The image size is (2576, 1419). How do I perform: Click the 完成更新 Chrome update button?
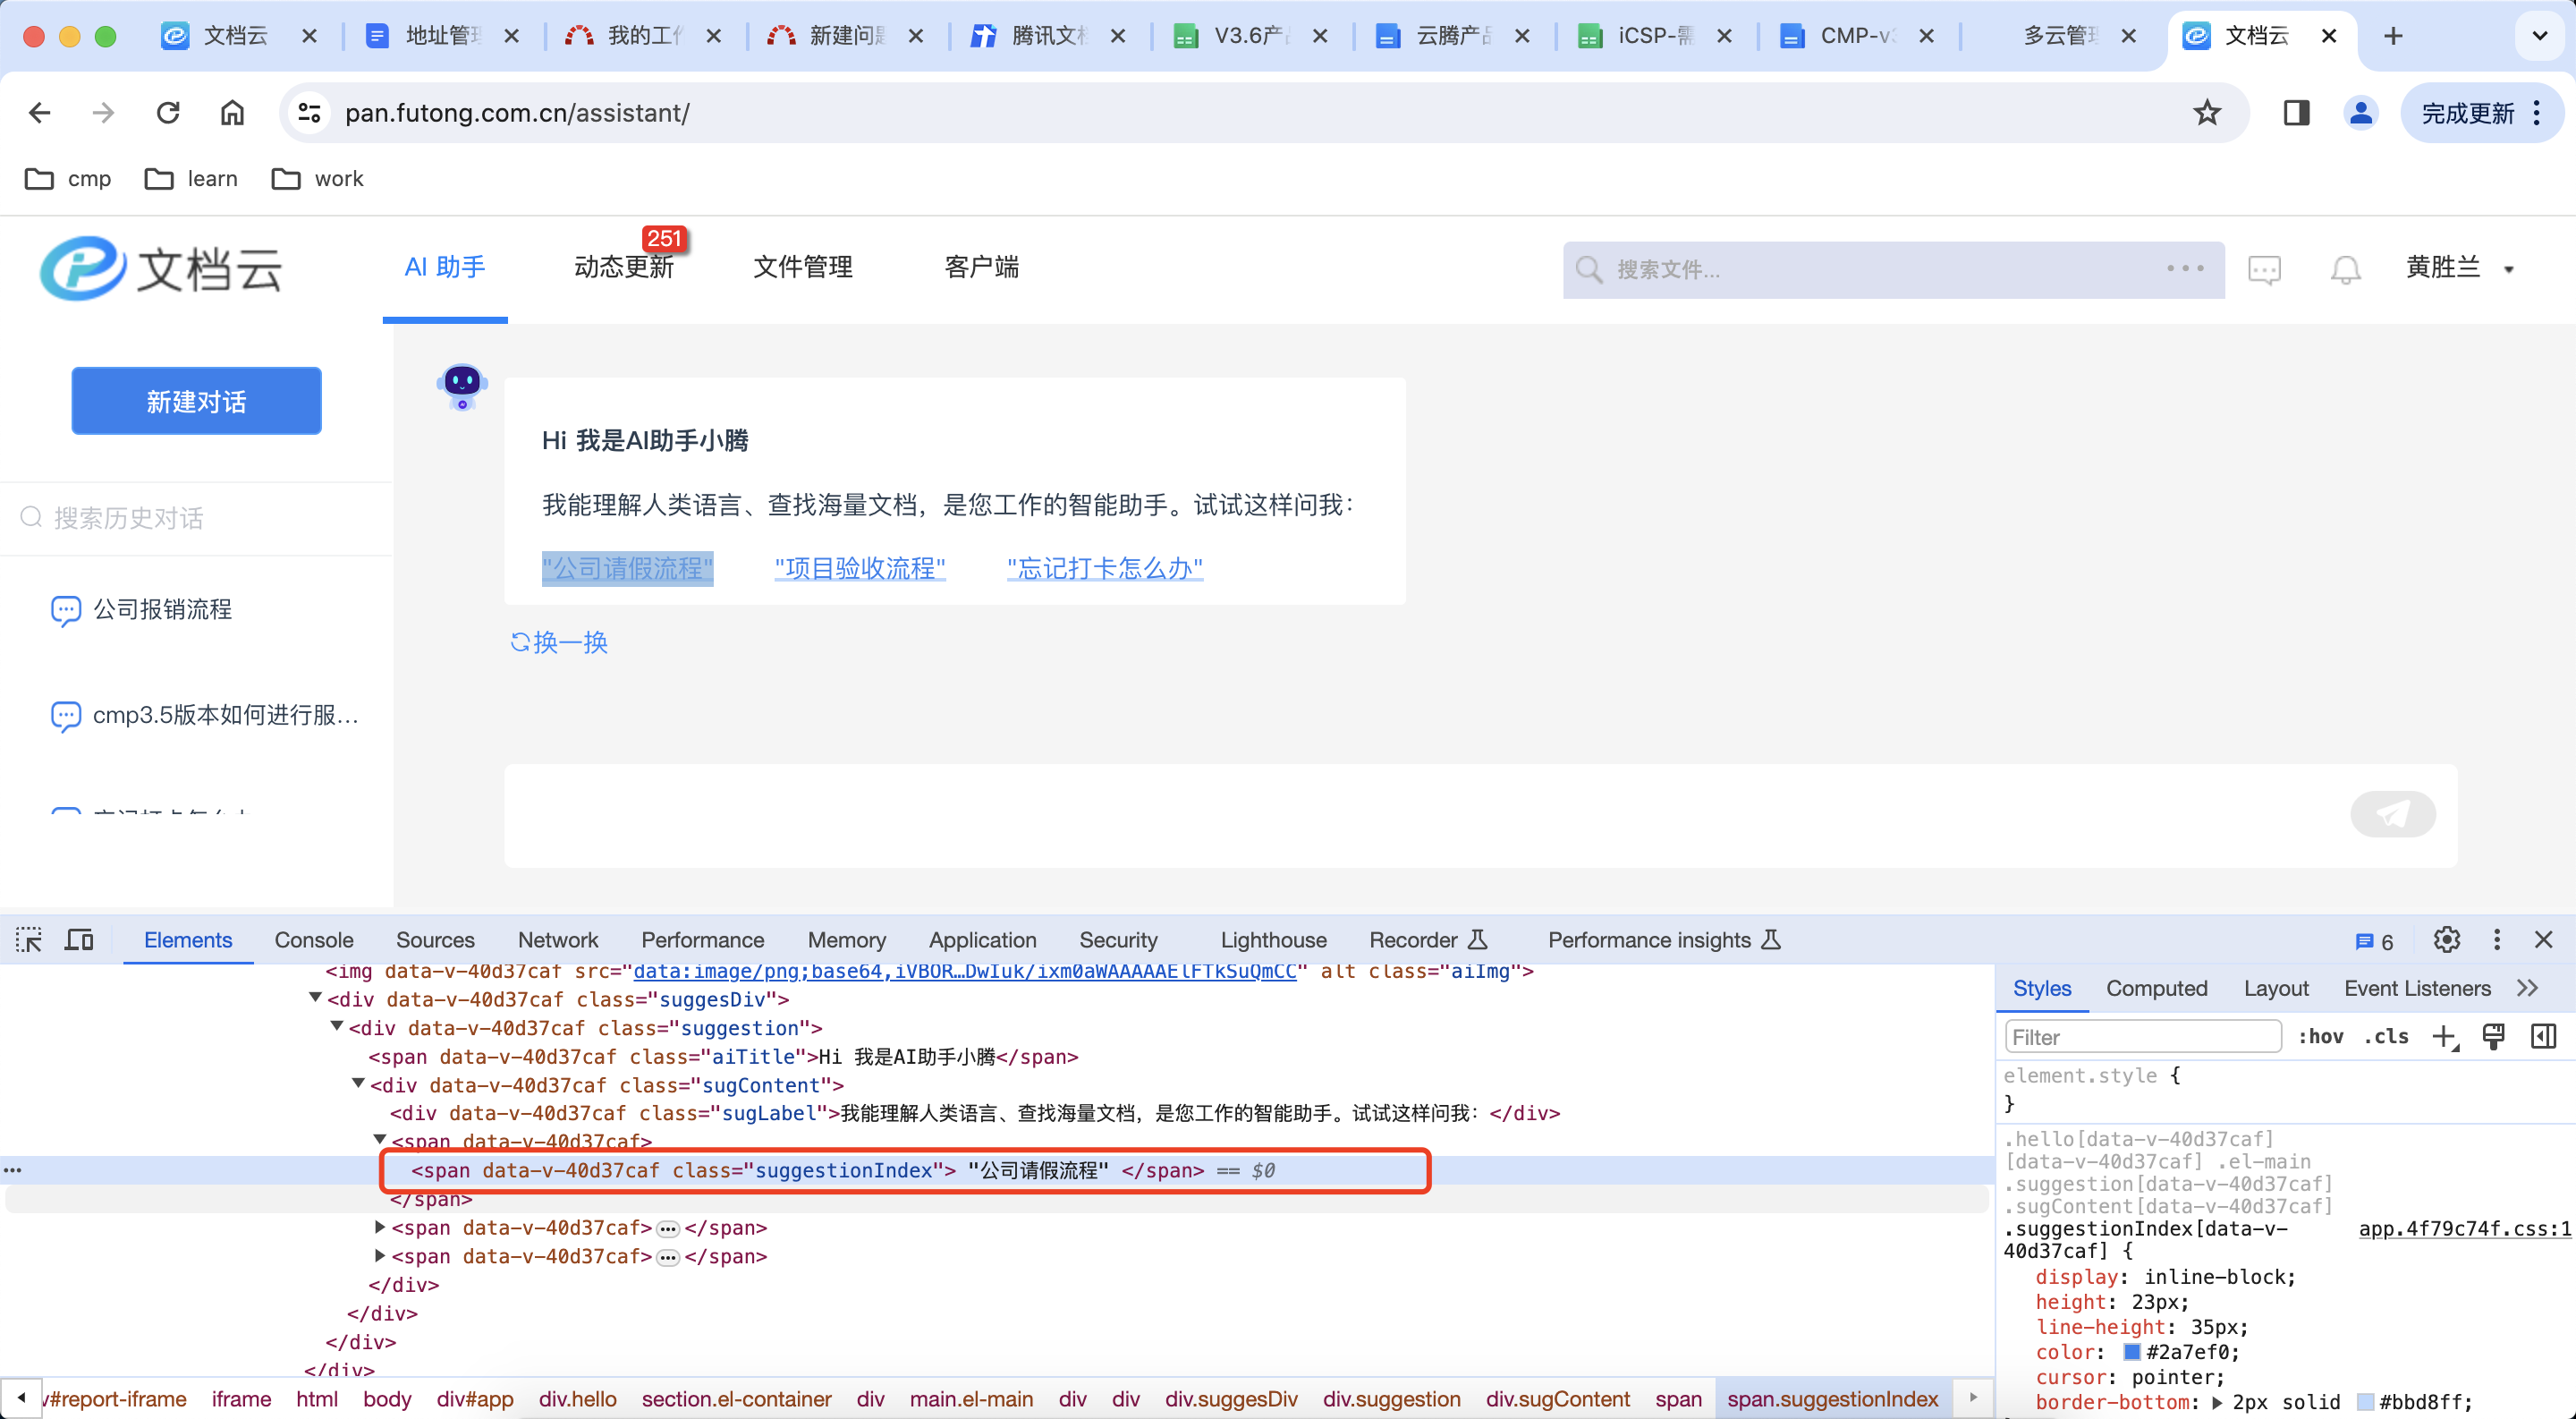[2481, 113]
